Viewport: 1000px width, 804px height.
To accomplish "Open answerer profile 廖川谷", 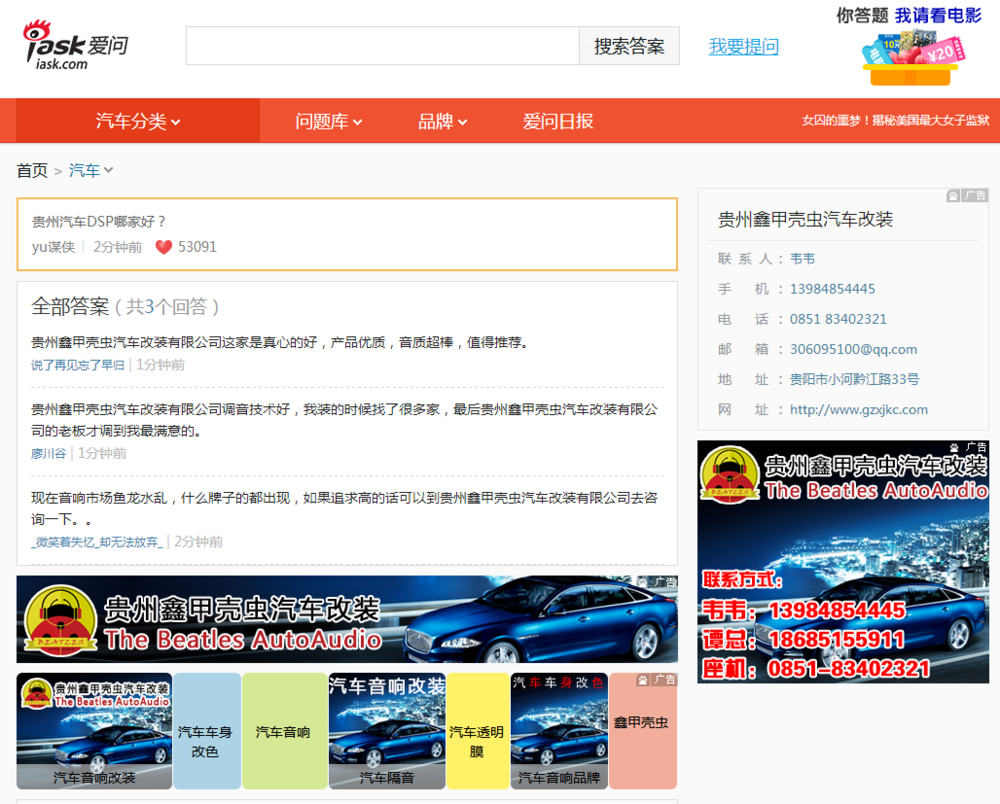I will tap(48, 453).
